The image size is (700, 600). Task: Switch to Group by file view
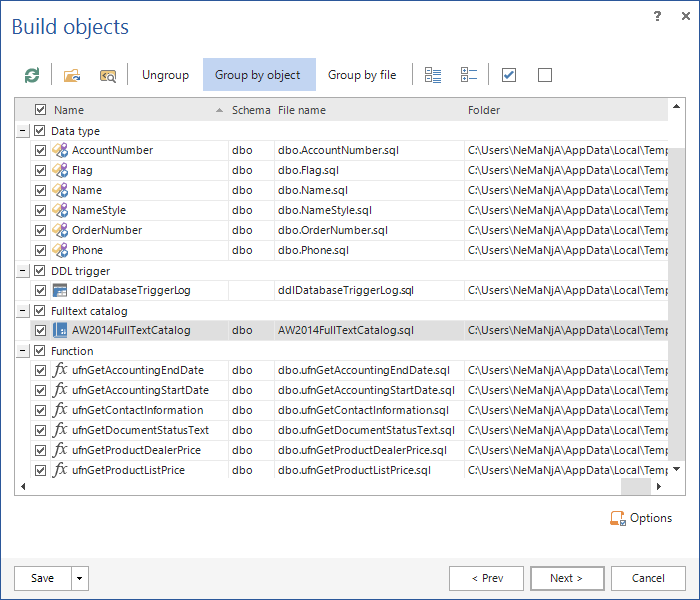362,75
